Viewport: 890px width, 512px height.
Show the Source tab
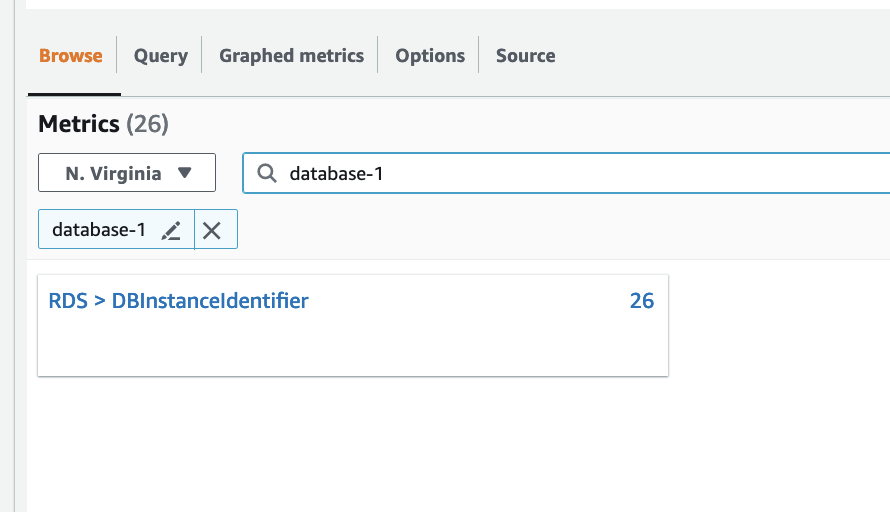525,56
